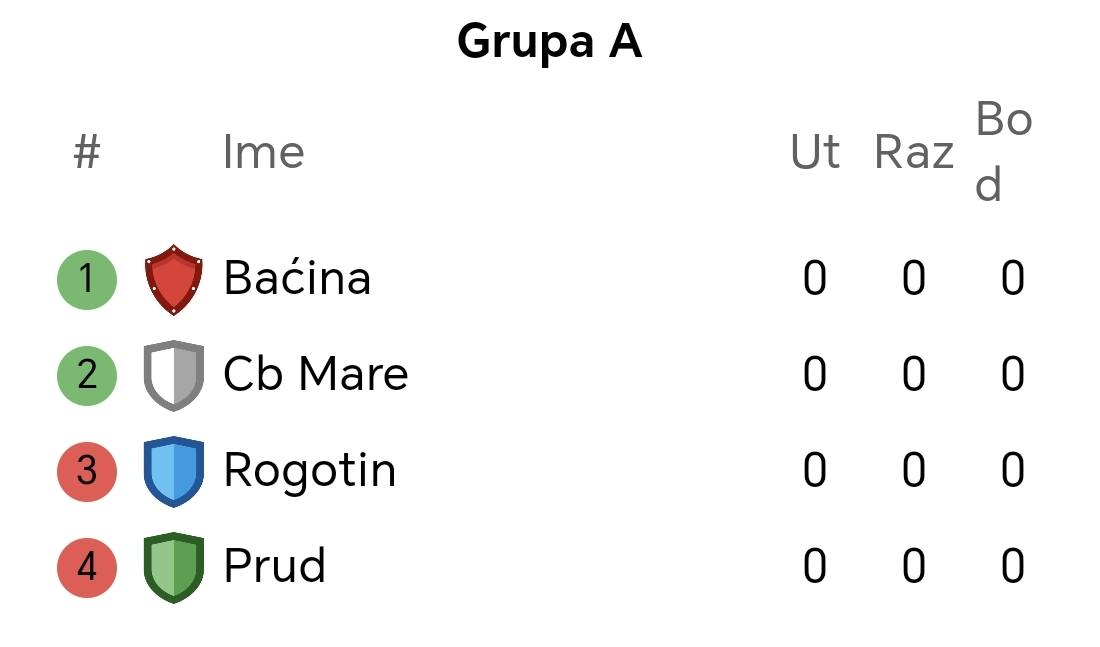1100x647 pixels.
Task: Click the blue shield icon for Rogotin
Action: [x=173, y=472]
